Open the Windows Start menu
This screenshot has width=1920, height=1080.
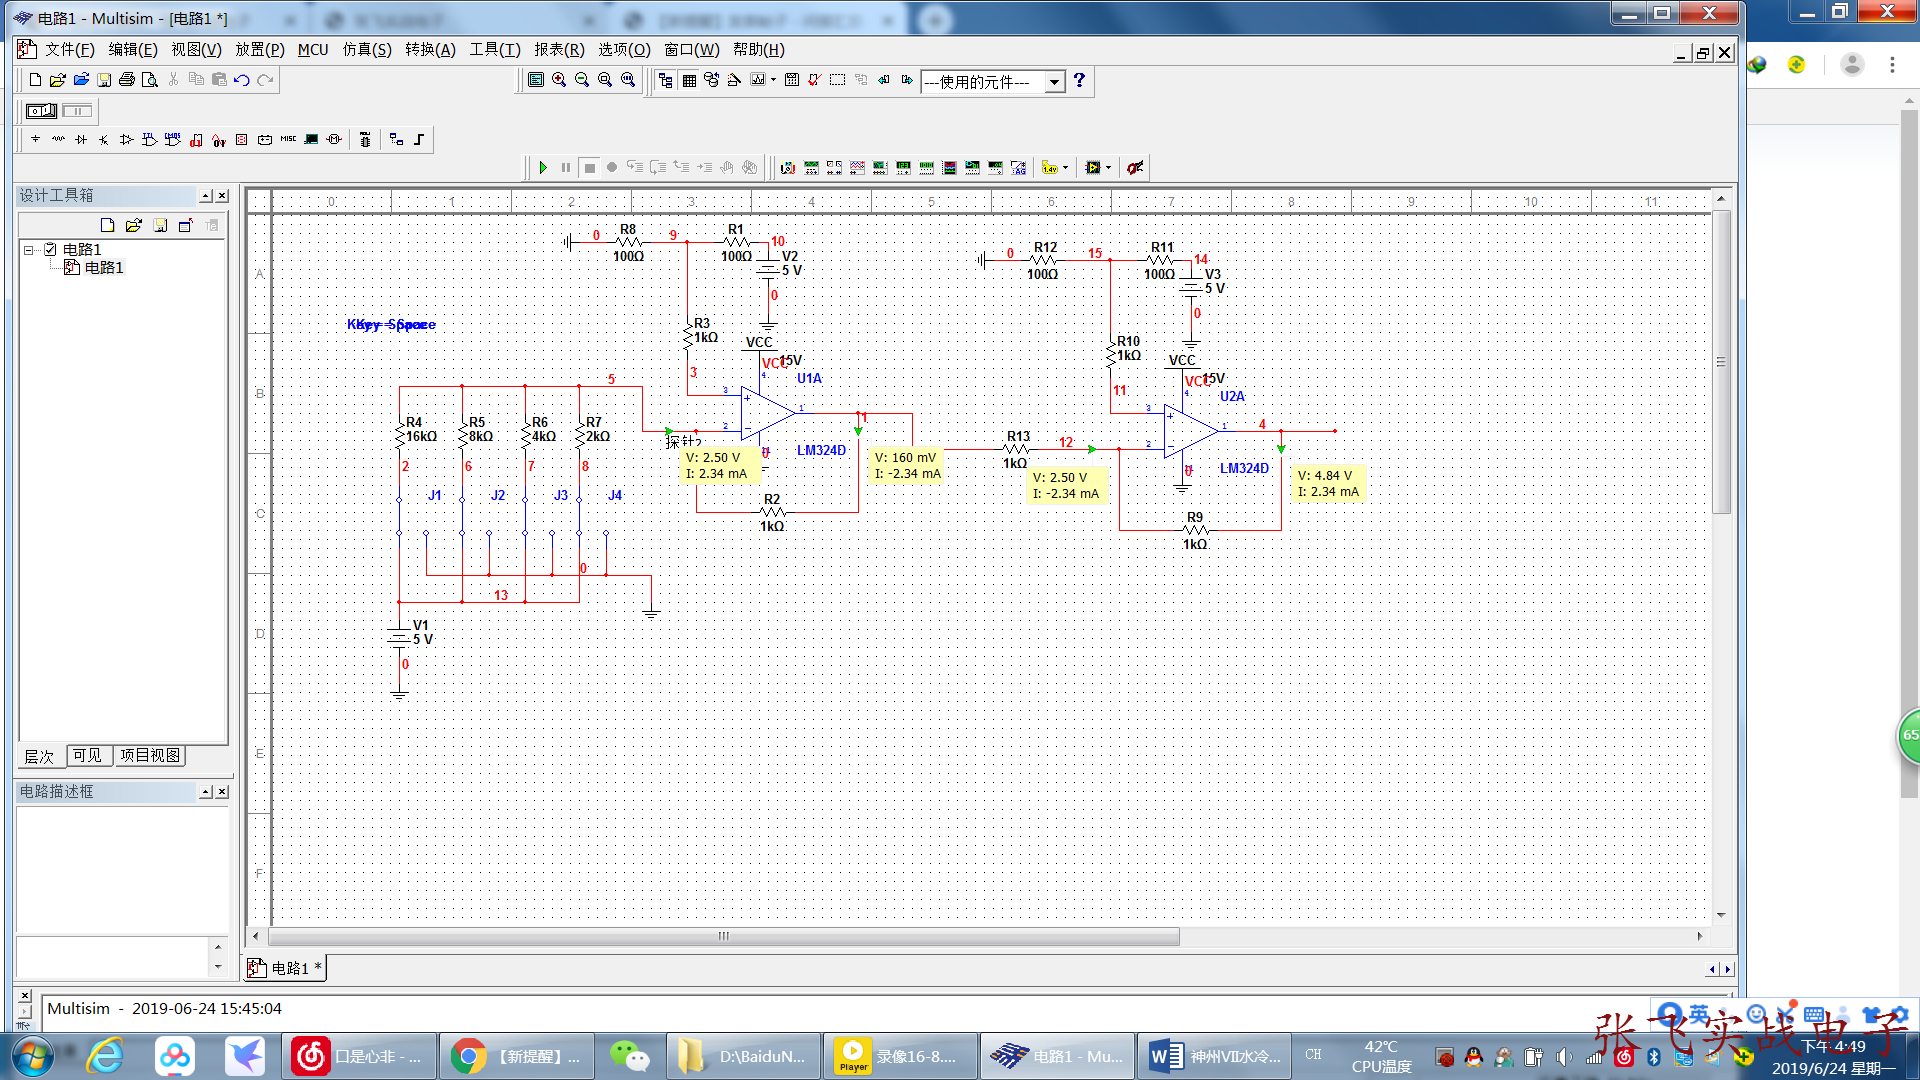33,1056
